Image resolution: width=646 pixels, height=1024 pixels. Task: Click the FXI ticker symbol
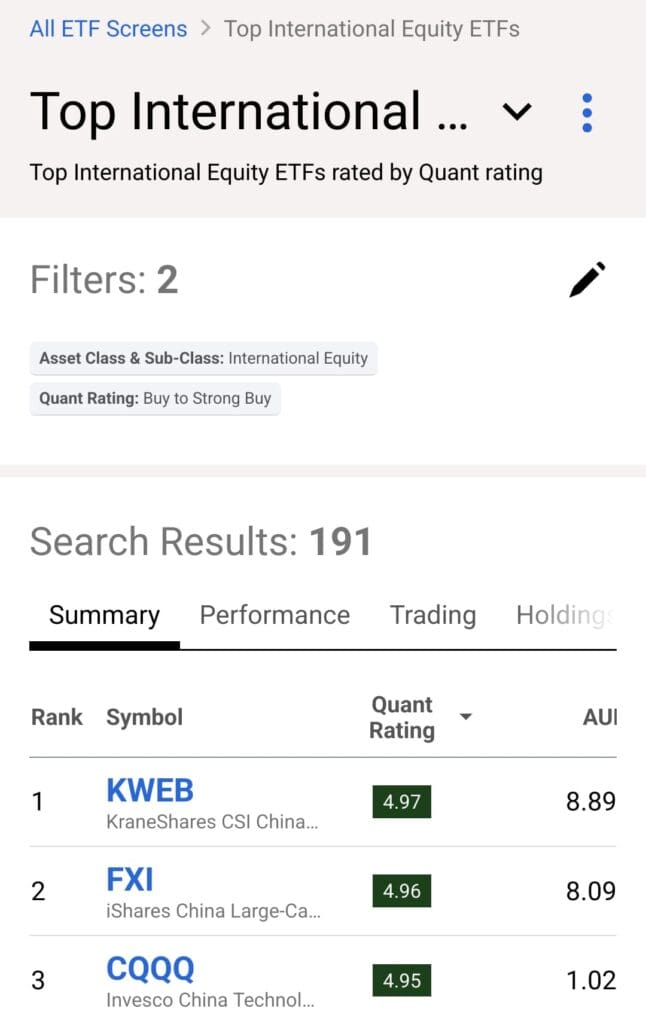[x=127, y=878]
